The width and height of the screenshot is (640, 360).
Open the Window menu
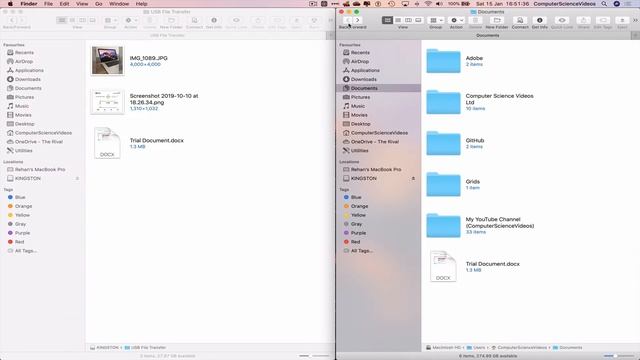pos(119,4)
